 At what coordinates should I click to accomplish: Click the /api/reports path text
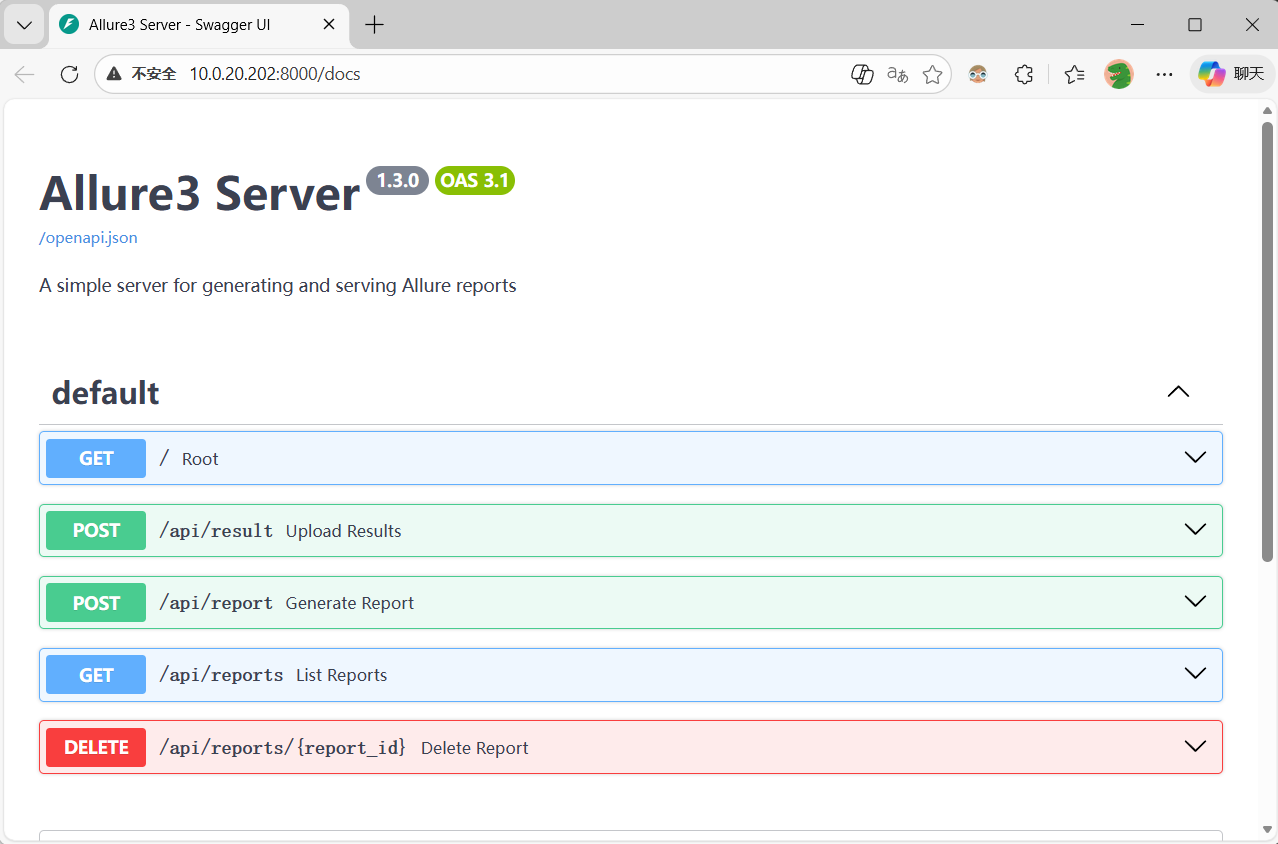pos(221,675)
